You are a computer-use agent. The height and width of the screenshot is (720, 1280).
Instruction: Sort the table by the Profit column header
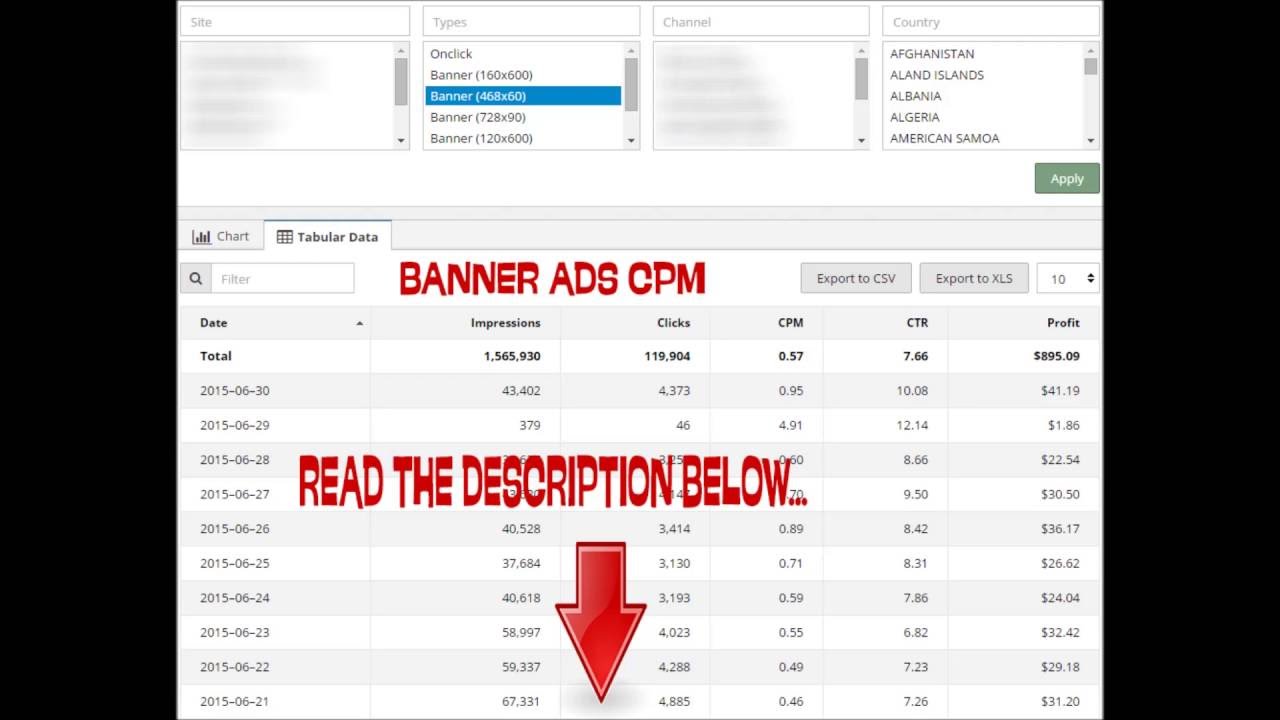(x=1062, y=323)
